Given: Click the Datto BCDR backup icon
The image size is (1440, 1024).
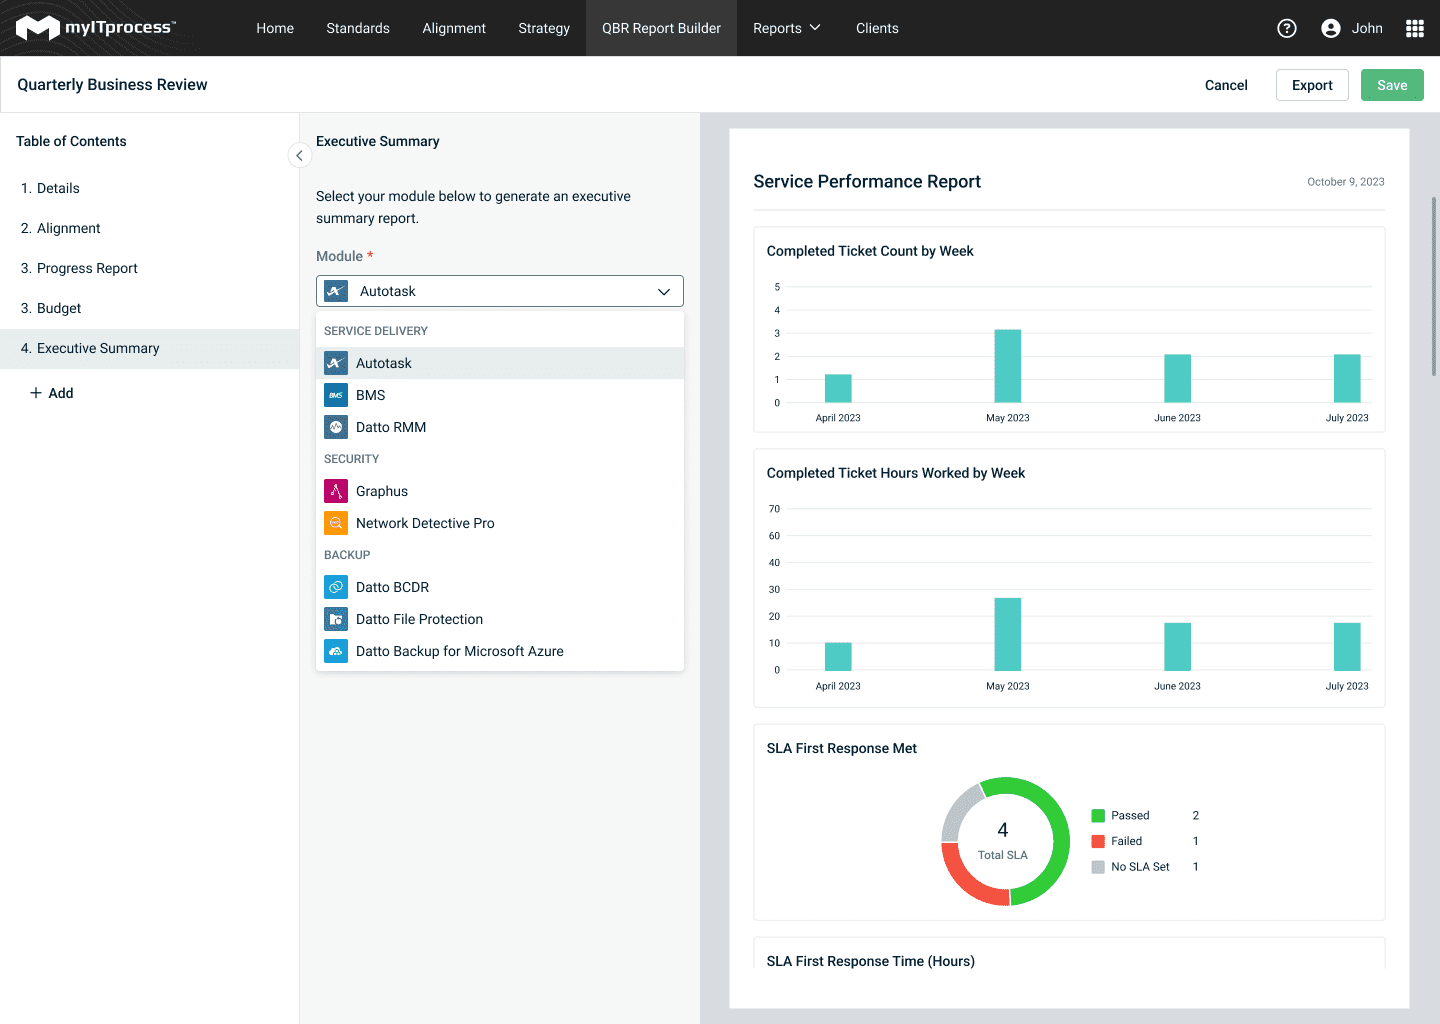Looking at the screenshot, I should click(335, 586).
